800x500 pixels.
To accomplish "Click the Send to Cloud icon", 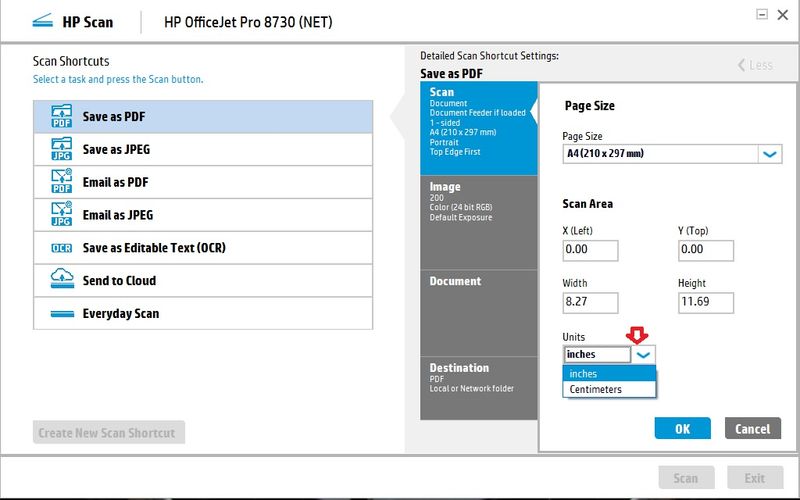I will 62,279.
